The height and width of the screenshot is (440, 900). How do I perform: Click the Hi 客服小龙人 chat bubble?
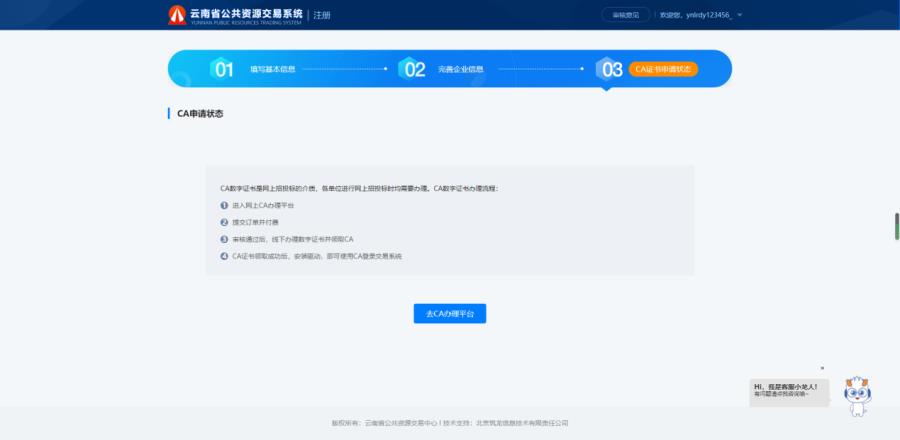coord(789,392)
